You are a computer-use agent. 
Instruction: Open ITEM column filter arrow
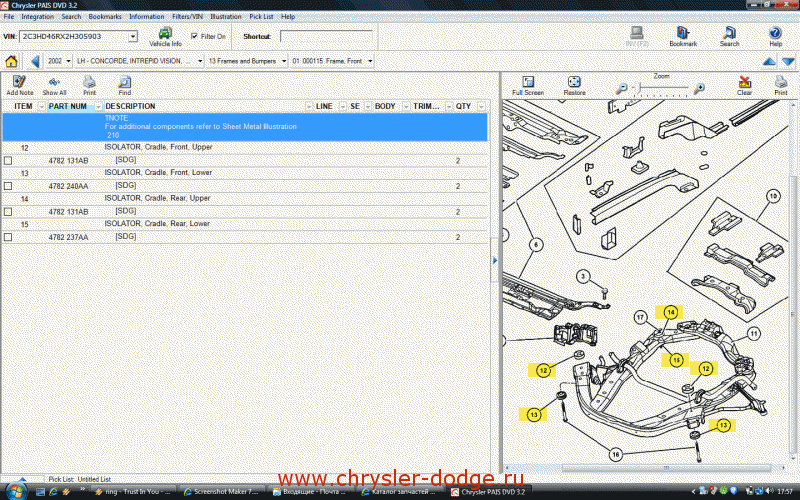click(x=41, y=107)
